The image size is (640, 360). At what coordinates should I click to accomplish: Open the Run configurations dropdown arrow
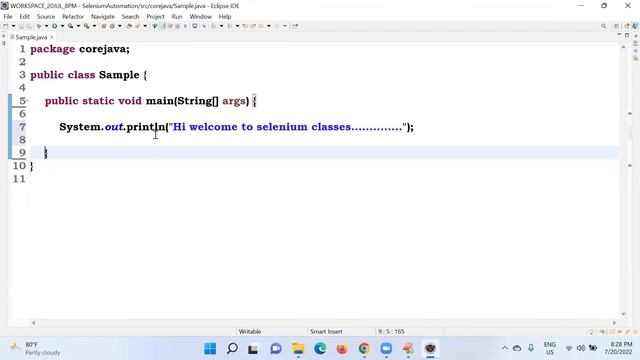click(x=62, y=26)
